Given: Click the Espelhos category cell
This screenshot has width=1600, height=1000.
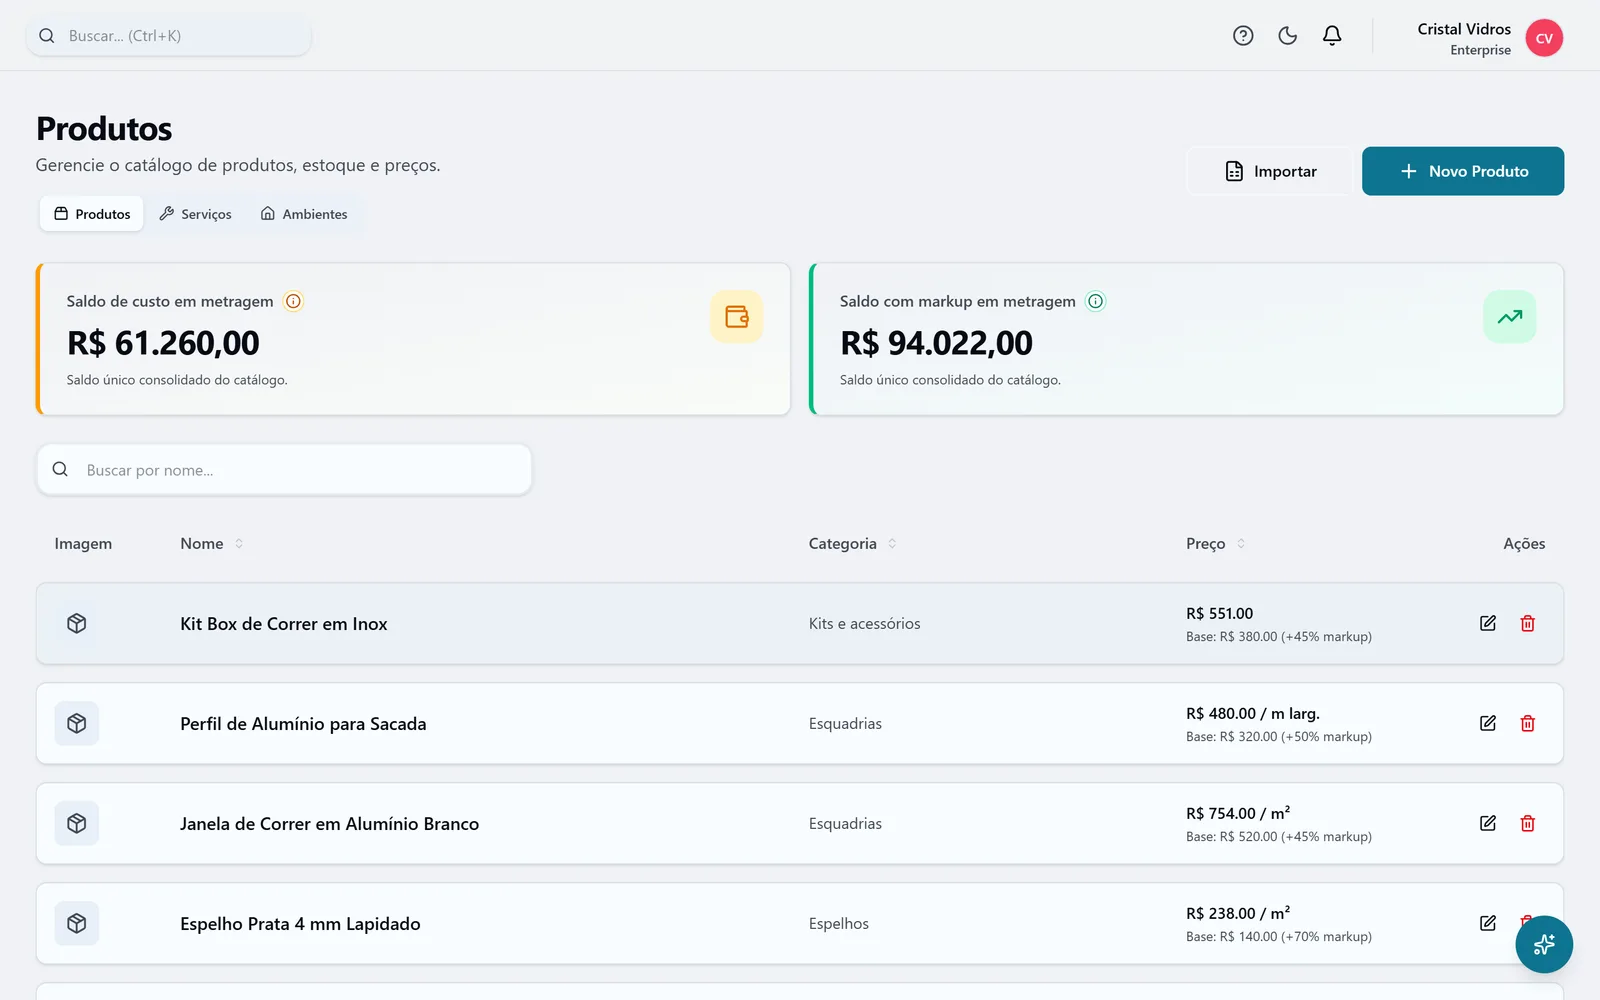Looking at the screenshot, I should [839, 924].
